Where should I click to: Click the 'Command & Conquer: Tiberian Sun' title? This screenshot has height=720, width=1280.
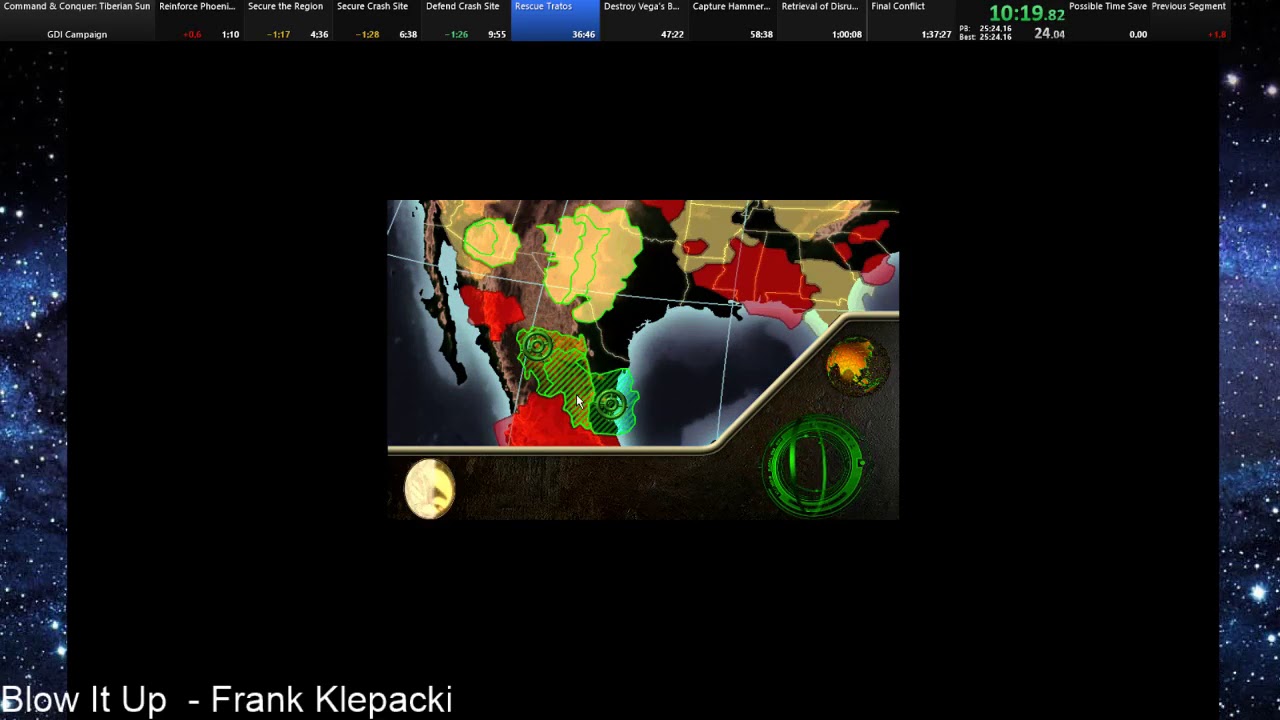(x=77, y=6)
